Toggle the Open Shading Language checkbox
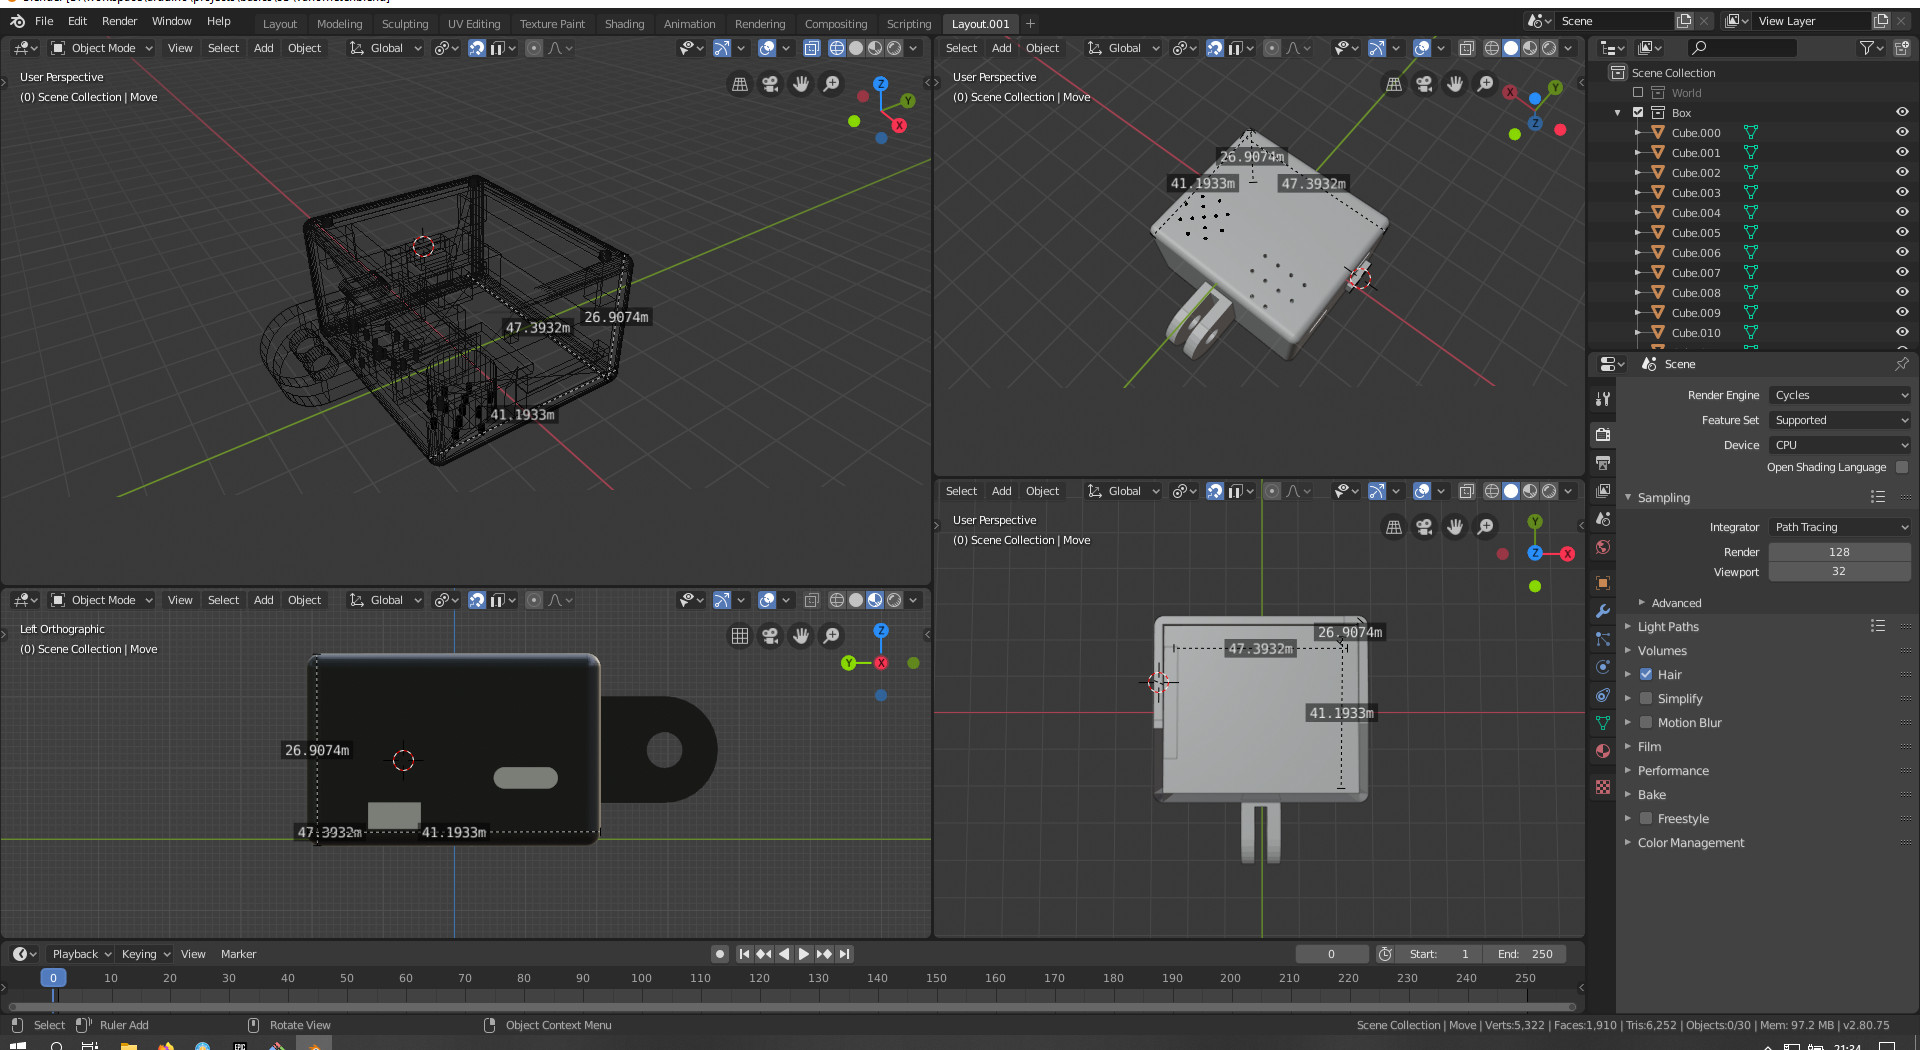This screenshot has width=1920, height=1050. click(1902, 467)
